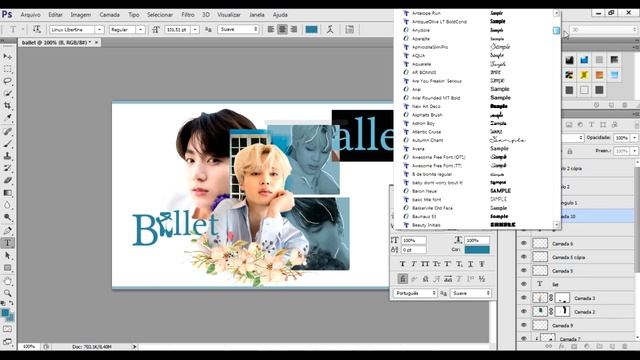The height and width of the screenshot is (360, 640).
Task: Switch to the ballet document tab
Action: click(56, 42)
